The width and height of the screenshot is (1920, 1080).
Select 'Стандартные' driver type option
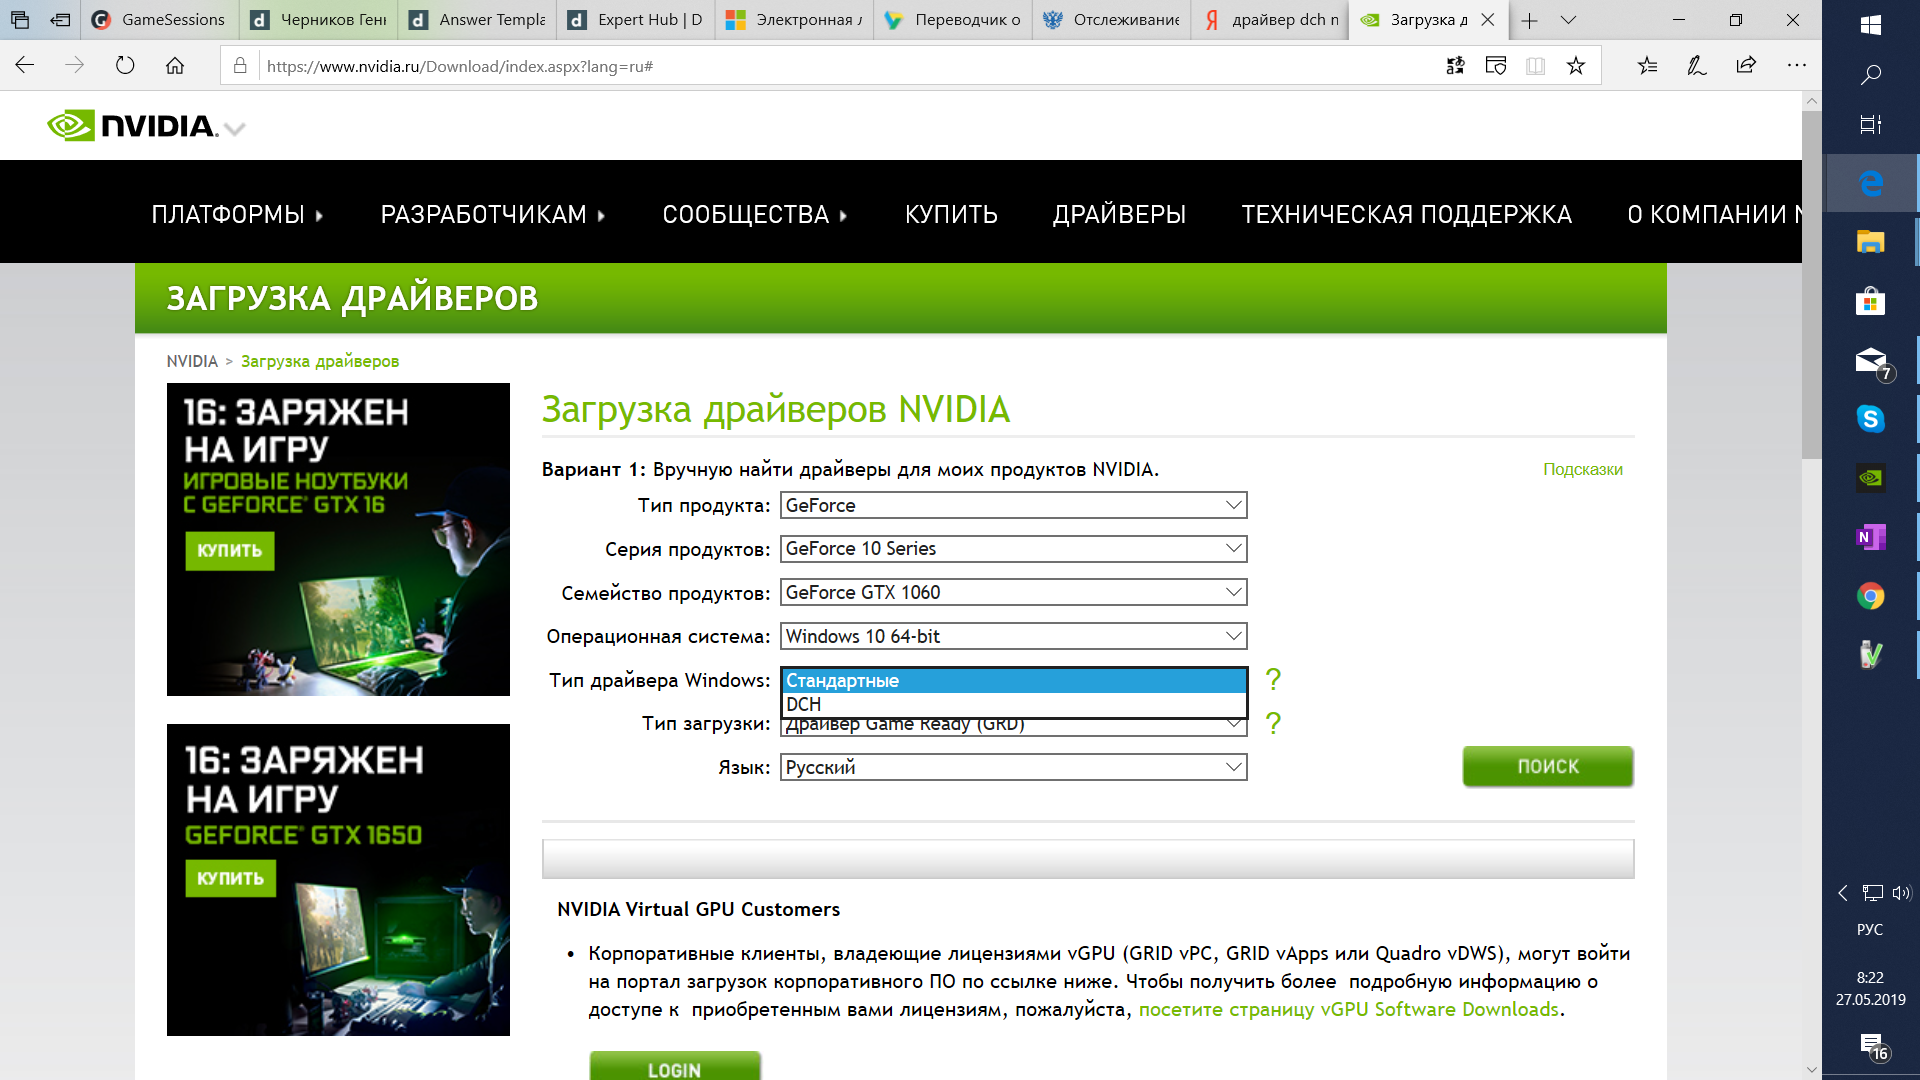point(1013,679)
